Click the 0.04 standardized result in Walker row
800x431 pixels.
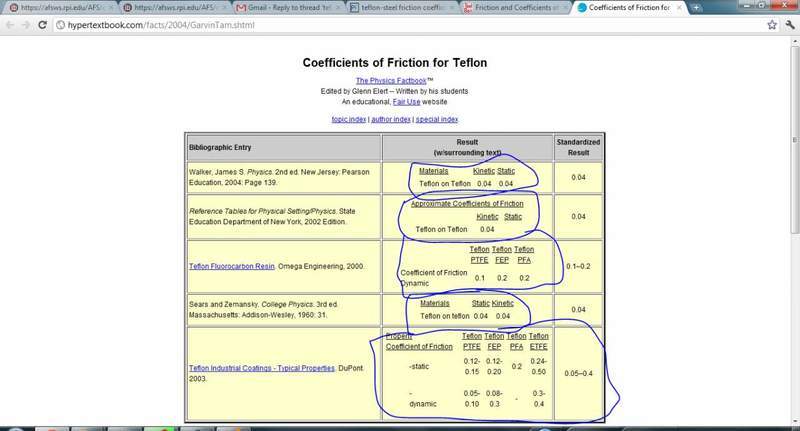(579, 178)
